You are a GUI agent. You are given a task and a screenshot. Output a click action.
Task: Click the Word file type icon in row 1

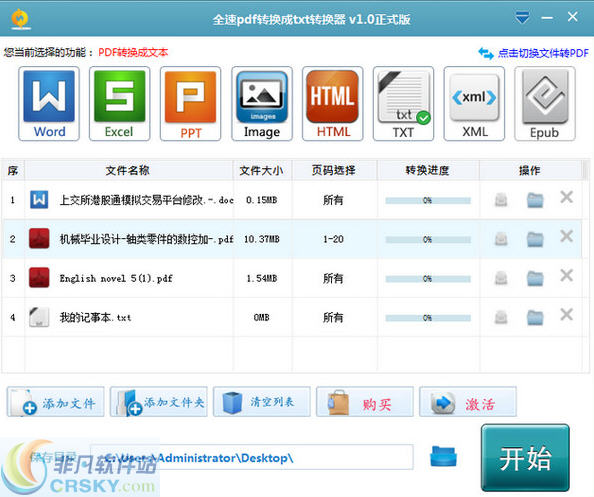tap(39, 199)
